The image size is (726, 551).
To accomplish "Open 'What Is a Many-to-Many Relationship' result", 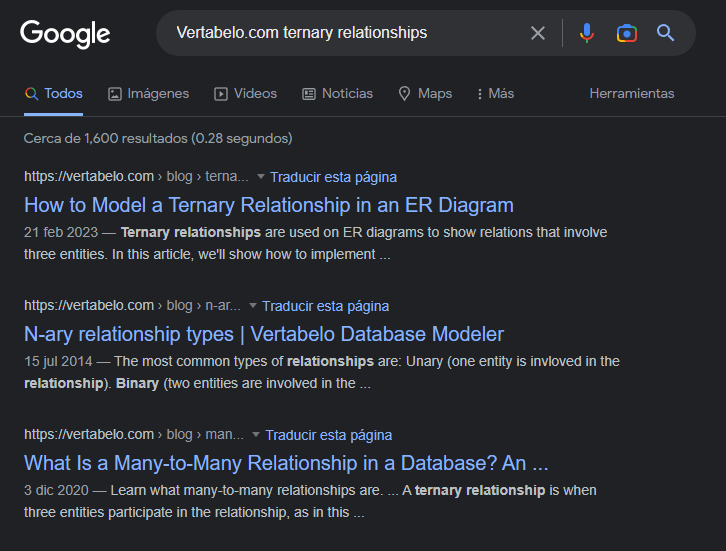I will click(286, 463).
